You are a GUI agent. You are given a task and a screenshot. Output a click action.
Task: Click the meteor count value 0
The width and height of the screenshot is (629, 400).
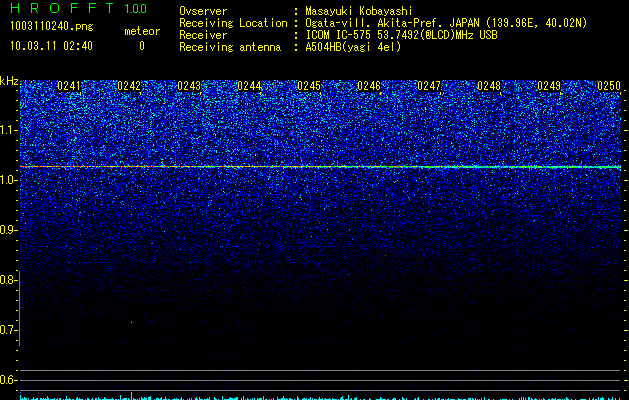(x=142, y=46)
